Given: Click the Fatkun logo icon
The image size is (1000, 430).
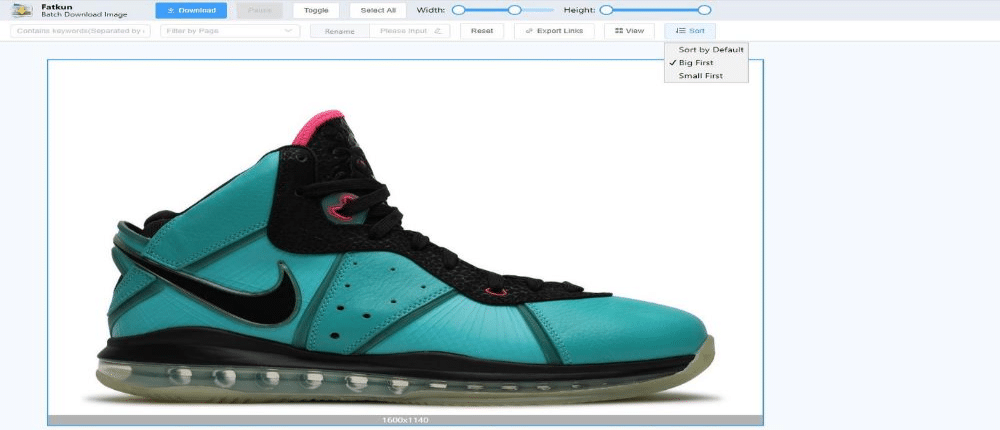Looking at the screenshot, I should (x=22, y=10).
